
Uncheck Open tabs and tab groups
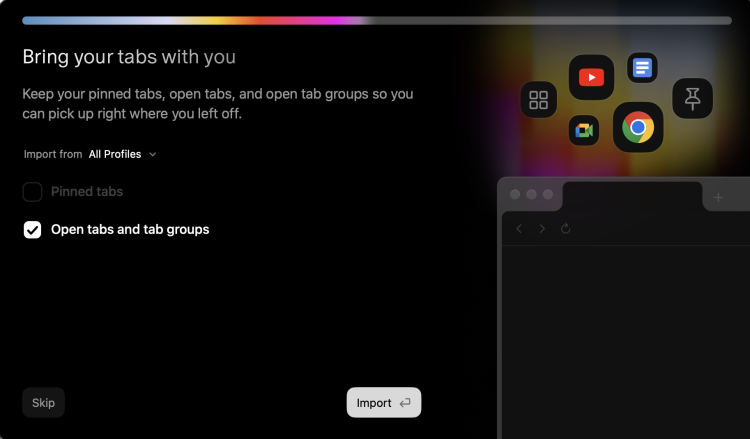(33, 230)
